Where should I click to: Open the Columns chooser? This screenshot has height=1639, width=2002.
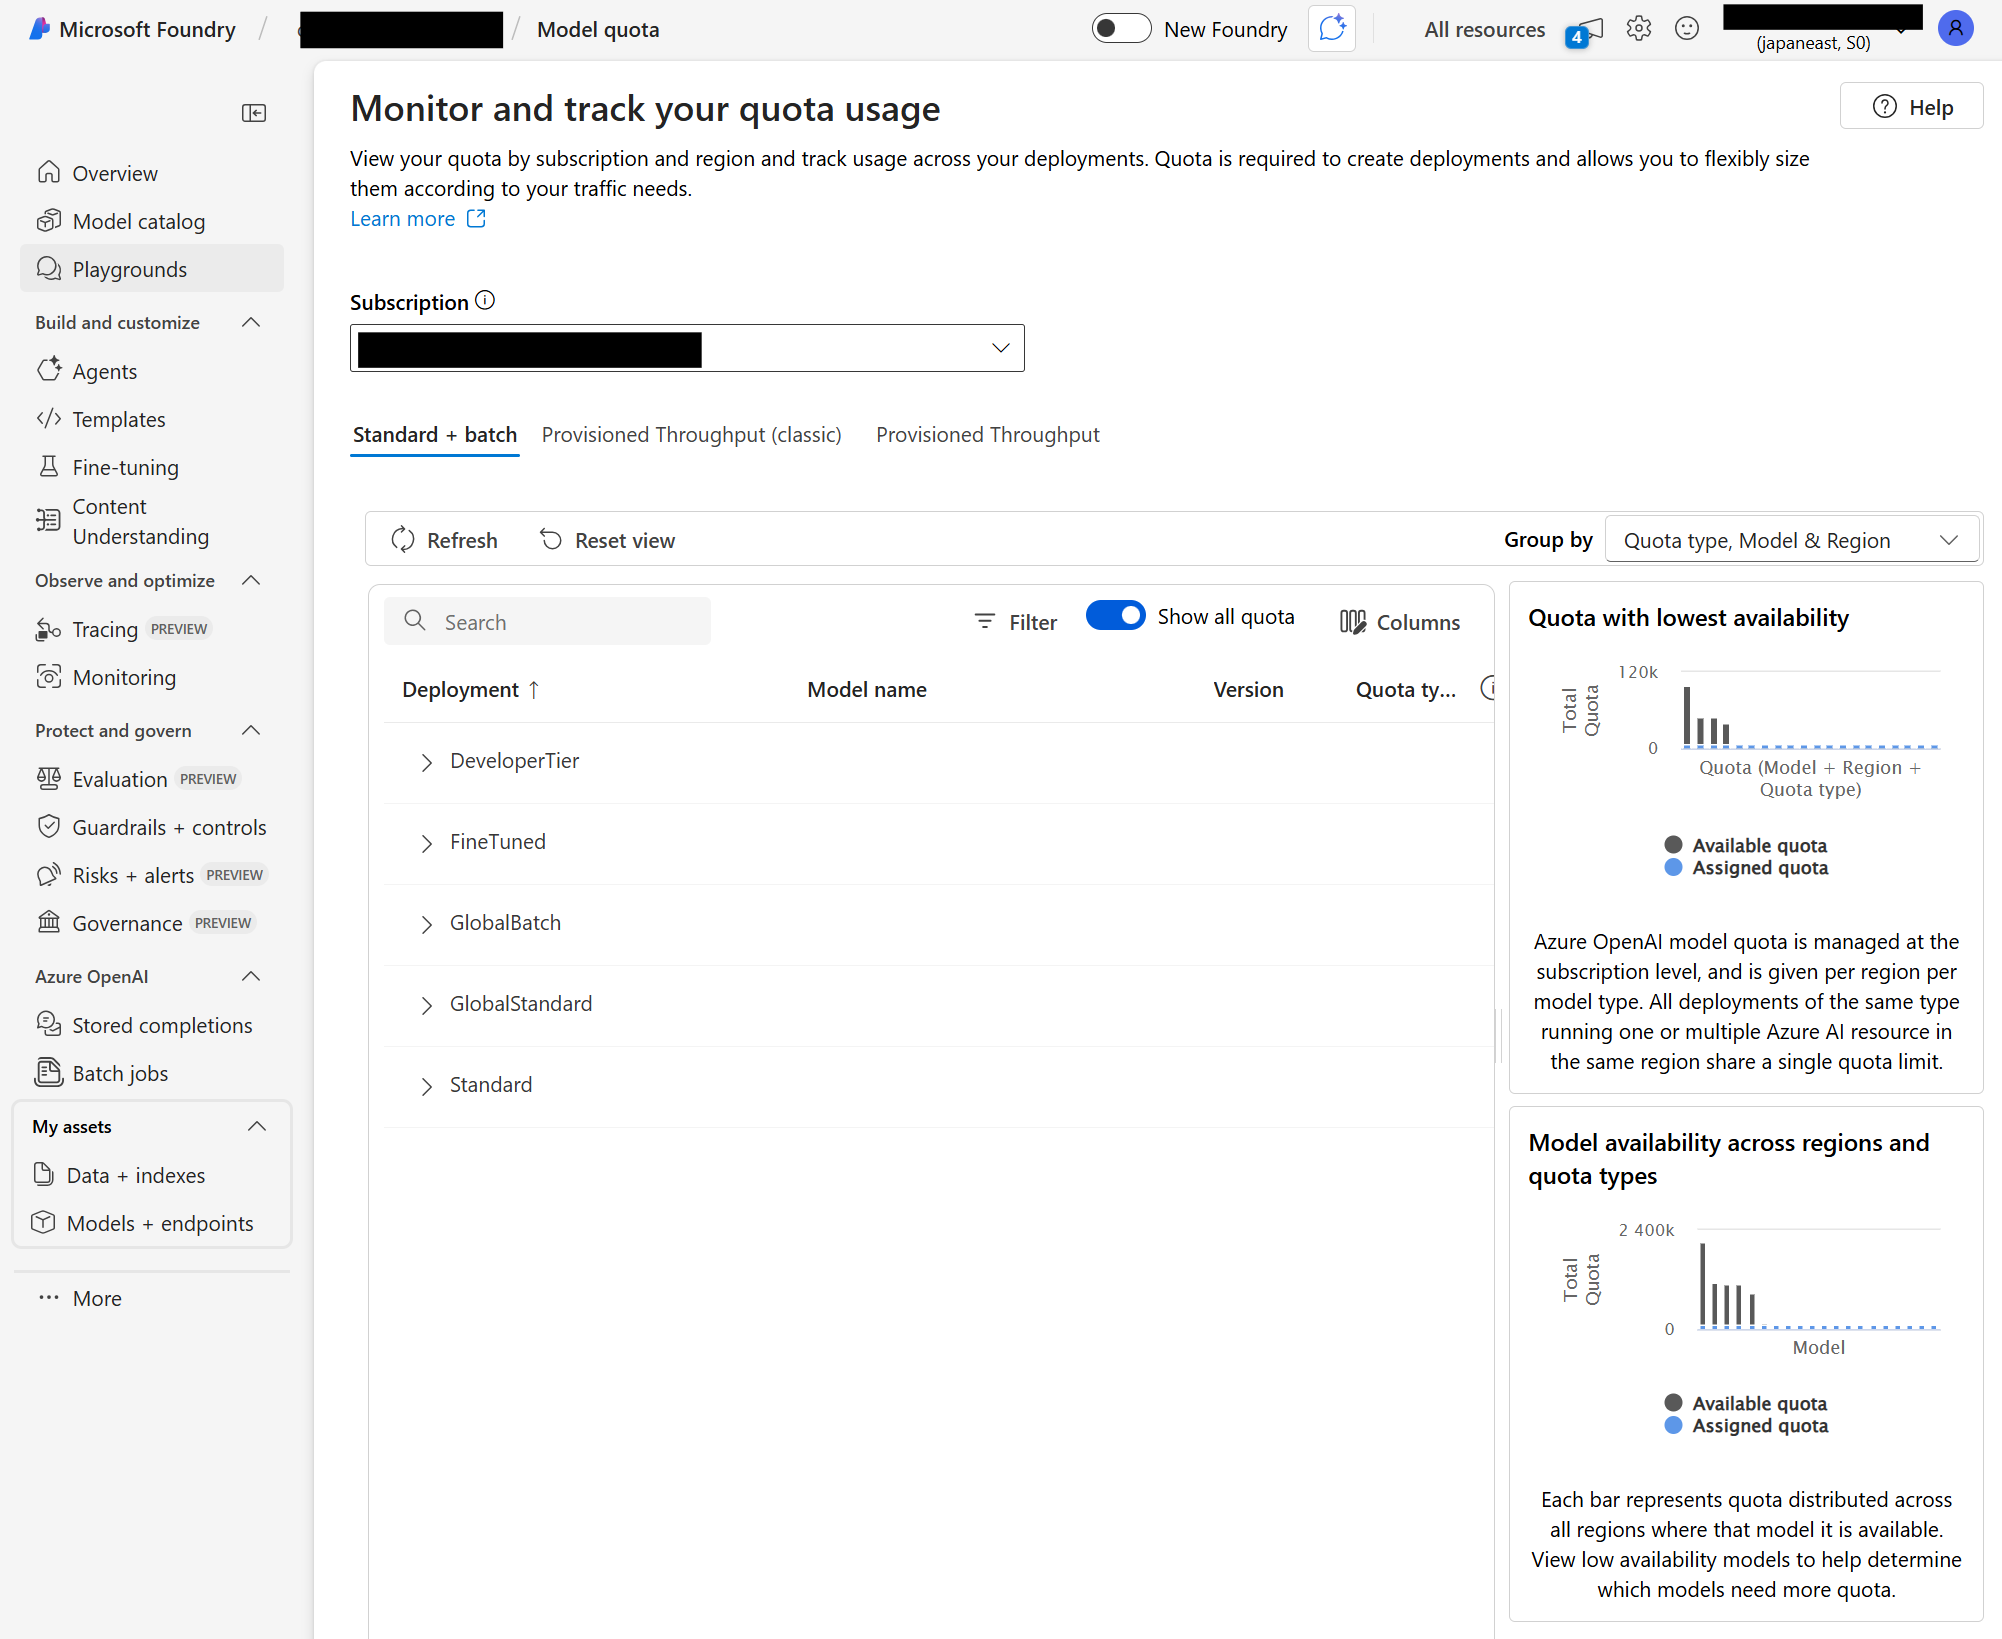click(1399, 622)
